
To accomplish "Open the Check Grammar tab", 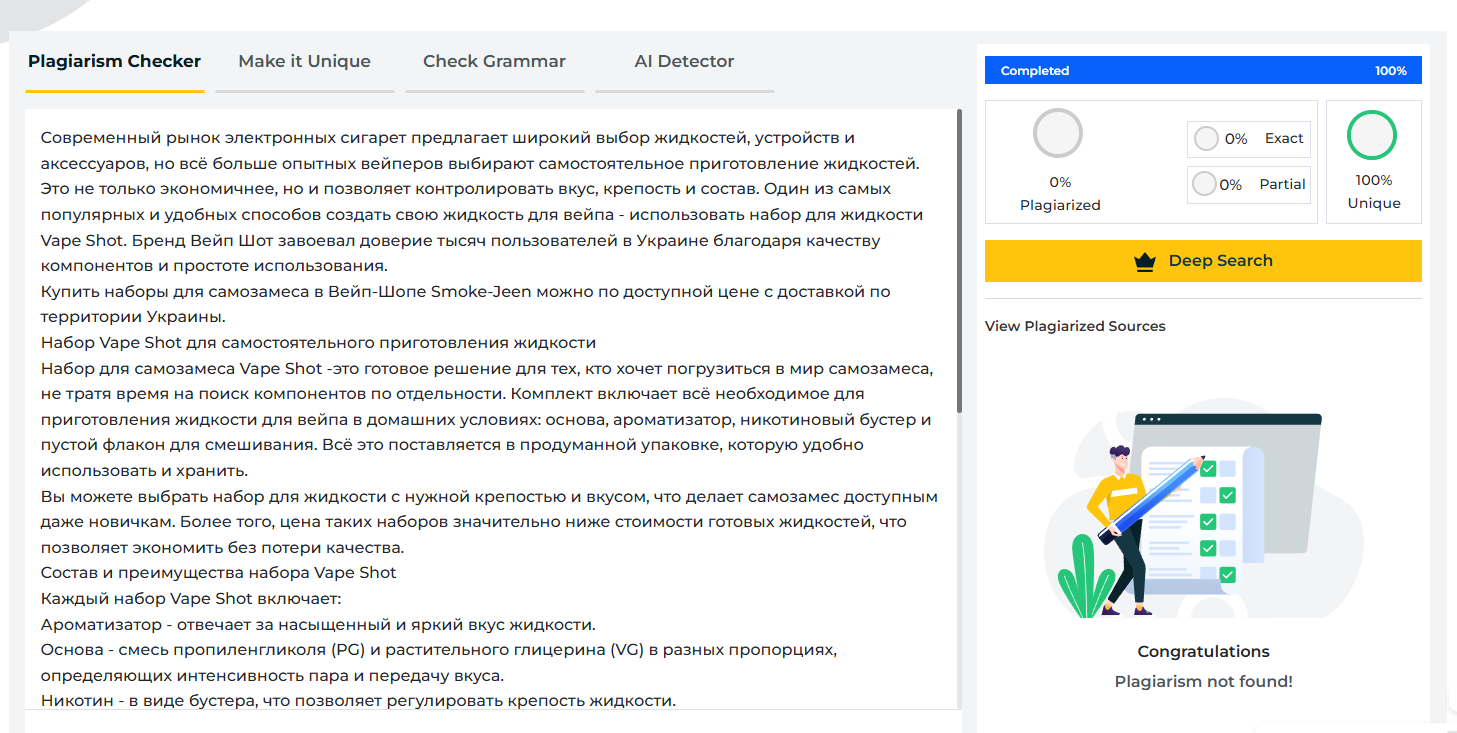I will click(494, 62).
